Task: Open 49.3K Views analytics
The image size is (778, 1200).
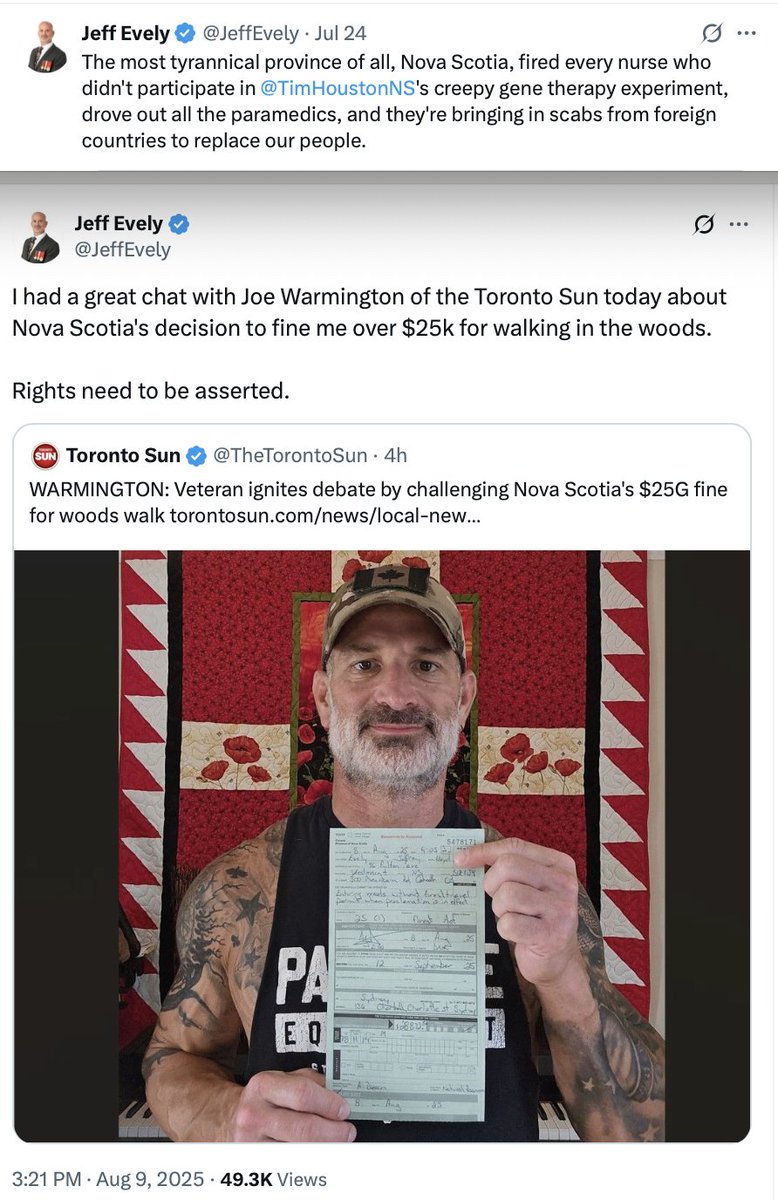Action: click(x=273, y=1179)
